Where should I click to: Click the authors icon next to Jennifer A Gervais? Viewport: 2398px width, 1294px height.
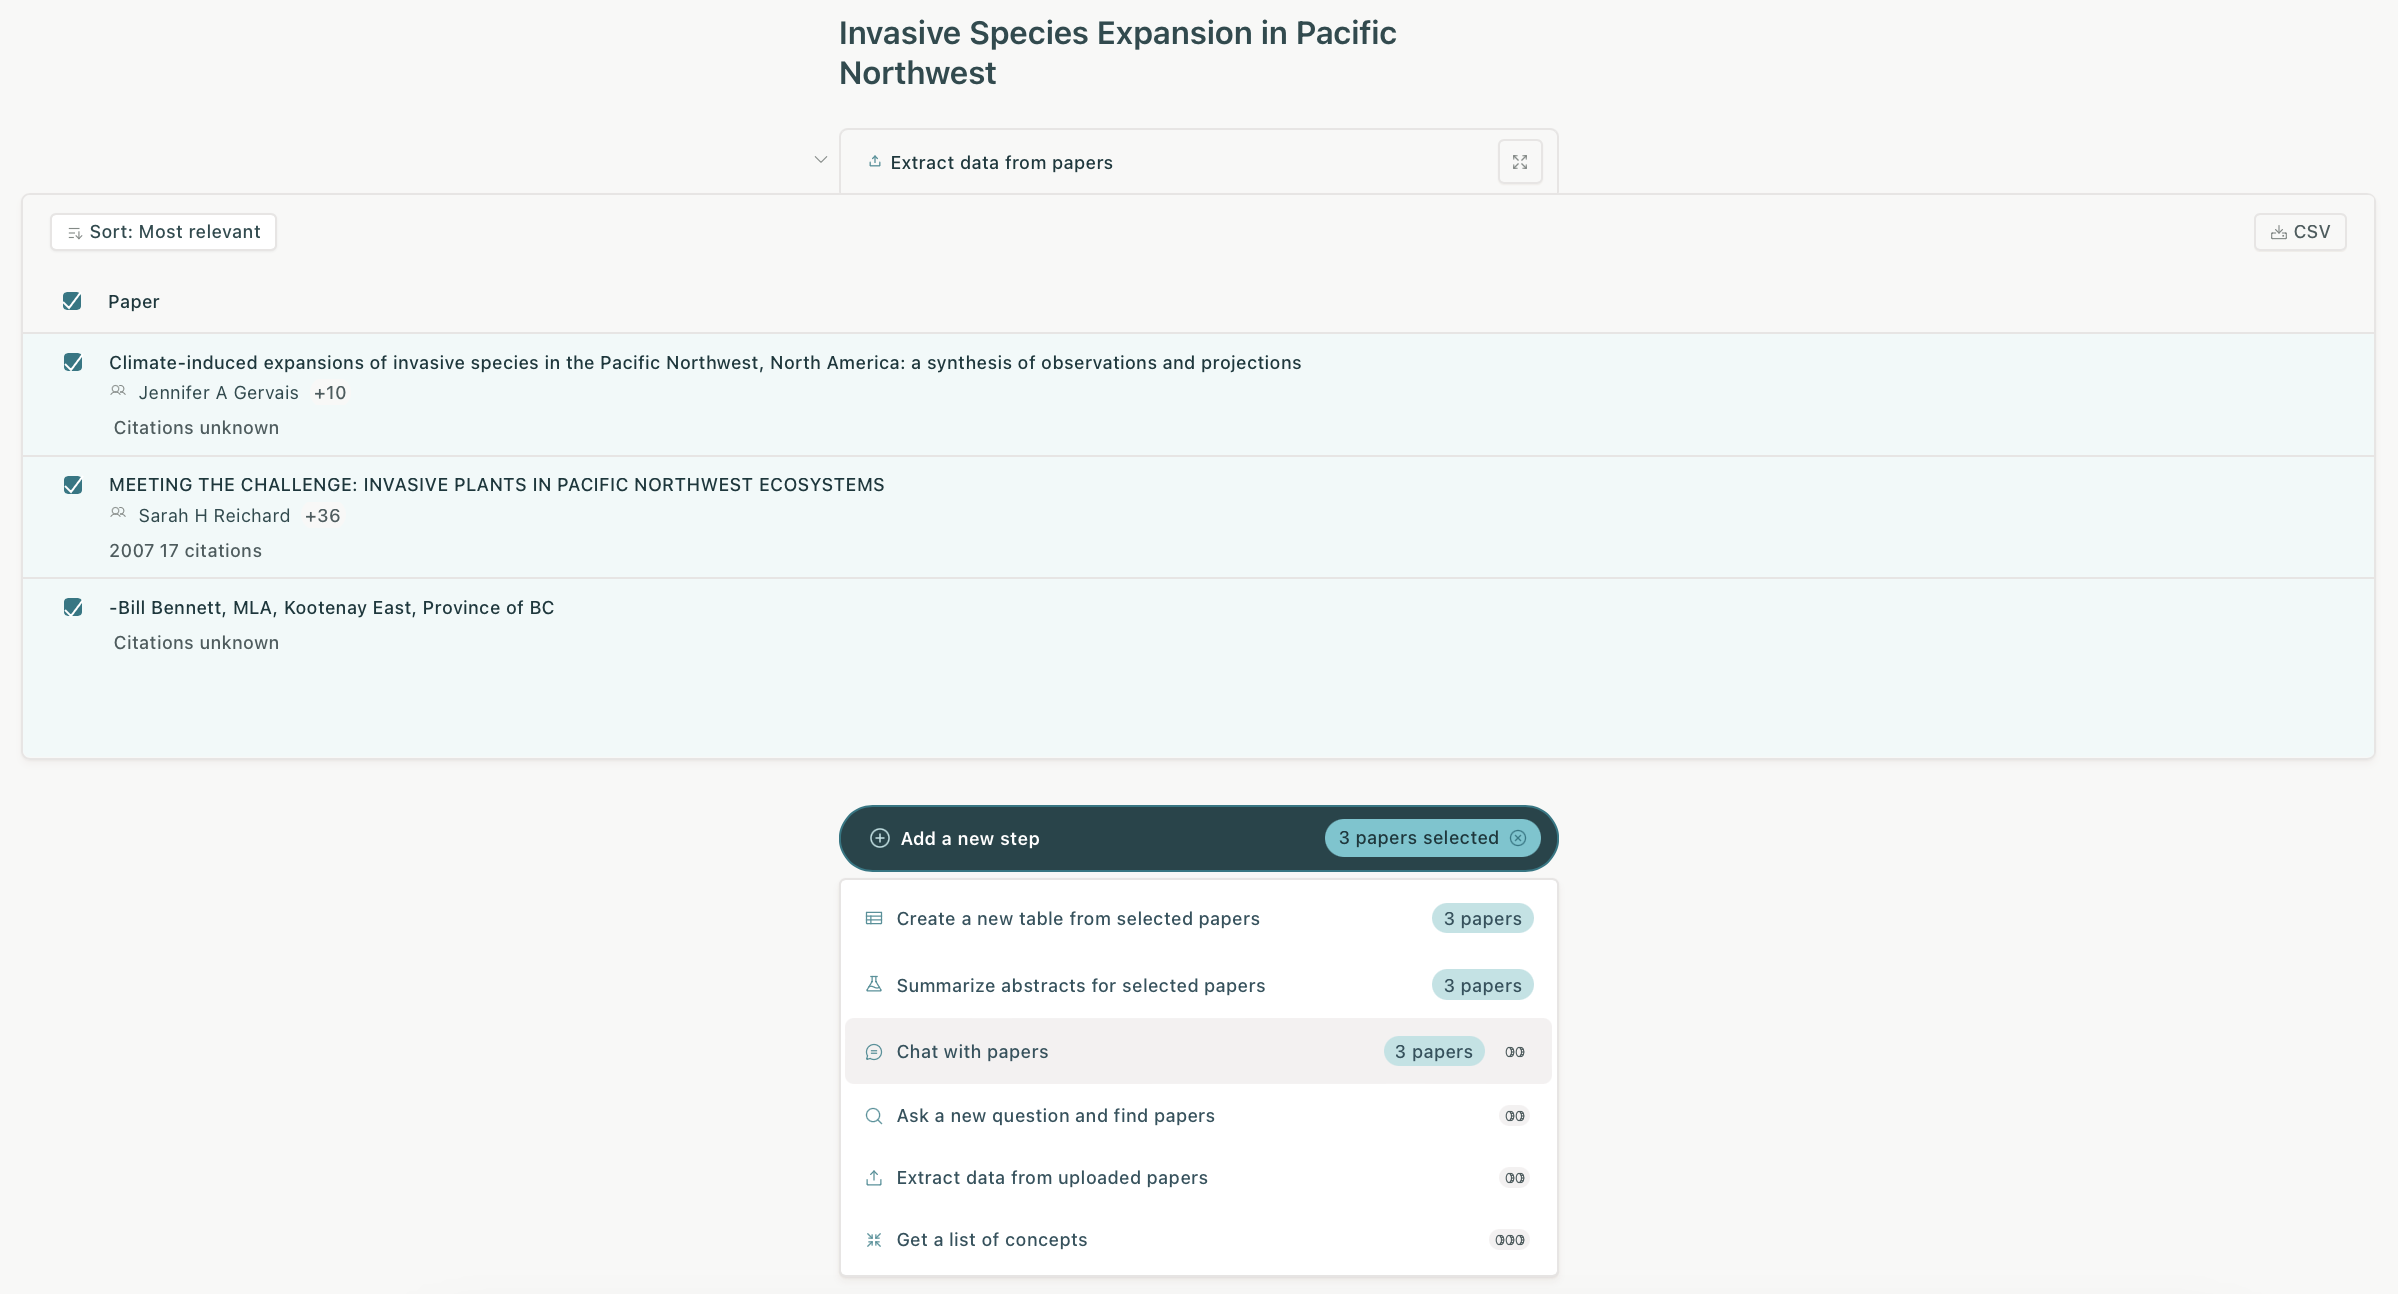click(118, 391)
